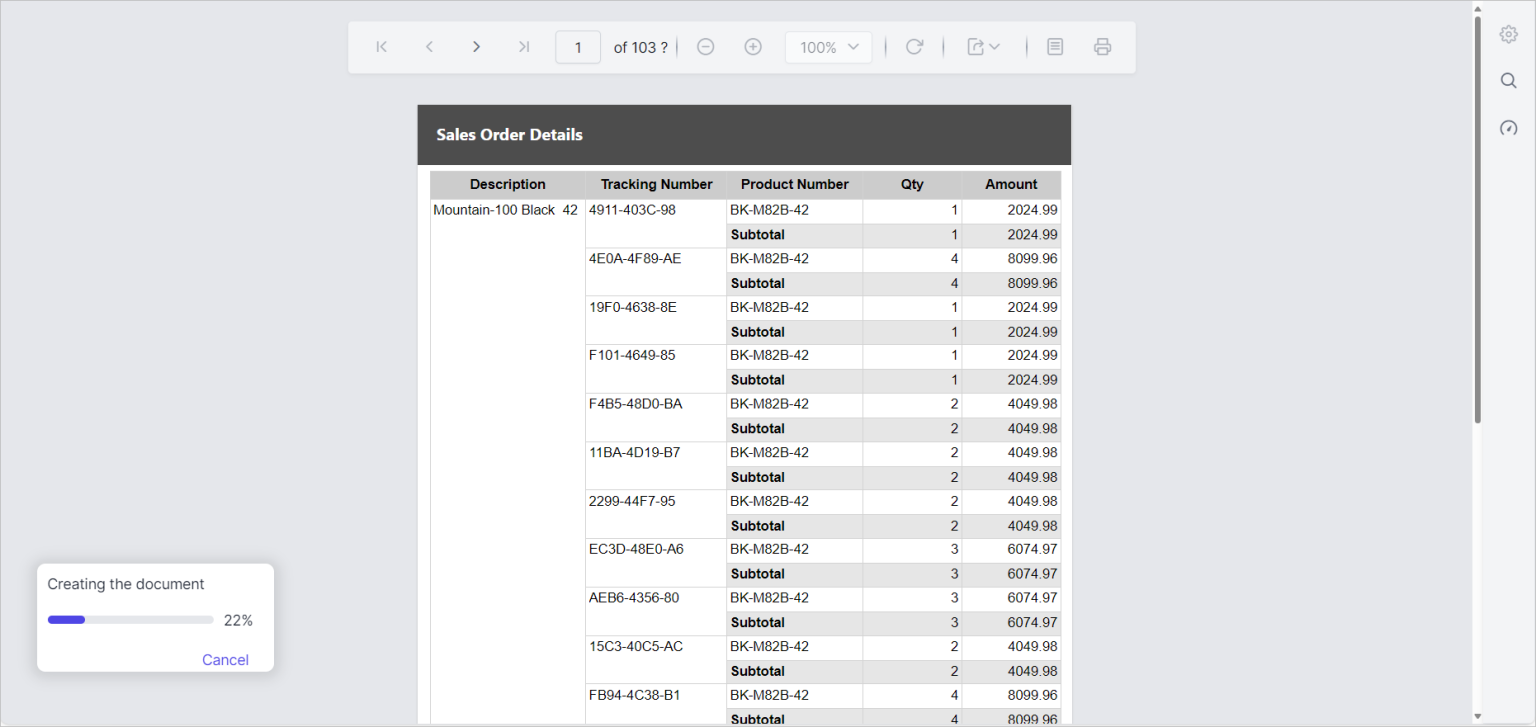Go to next page arrow
The image size is (1536, 727).
(476, 47)
